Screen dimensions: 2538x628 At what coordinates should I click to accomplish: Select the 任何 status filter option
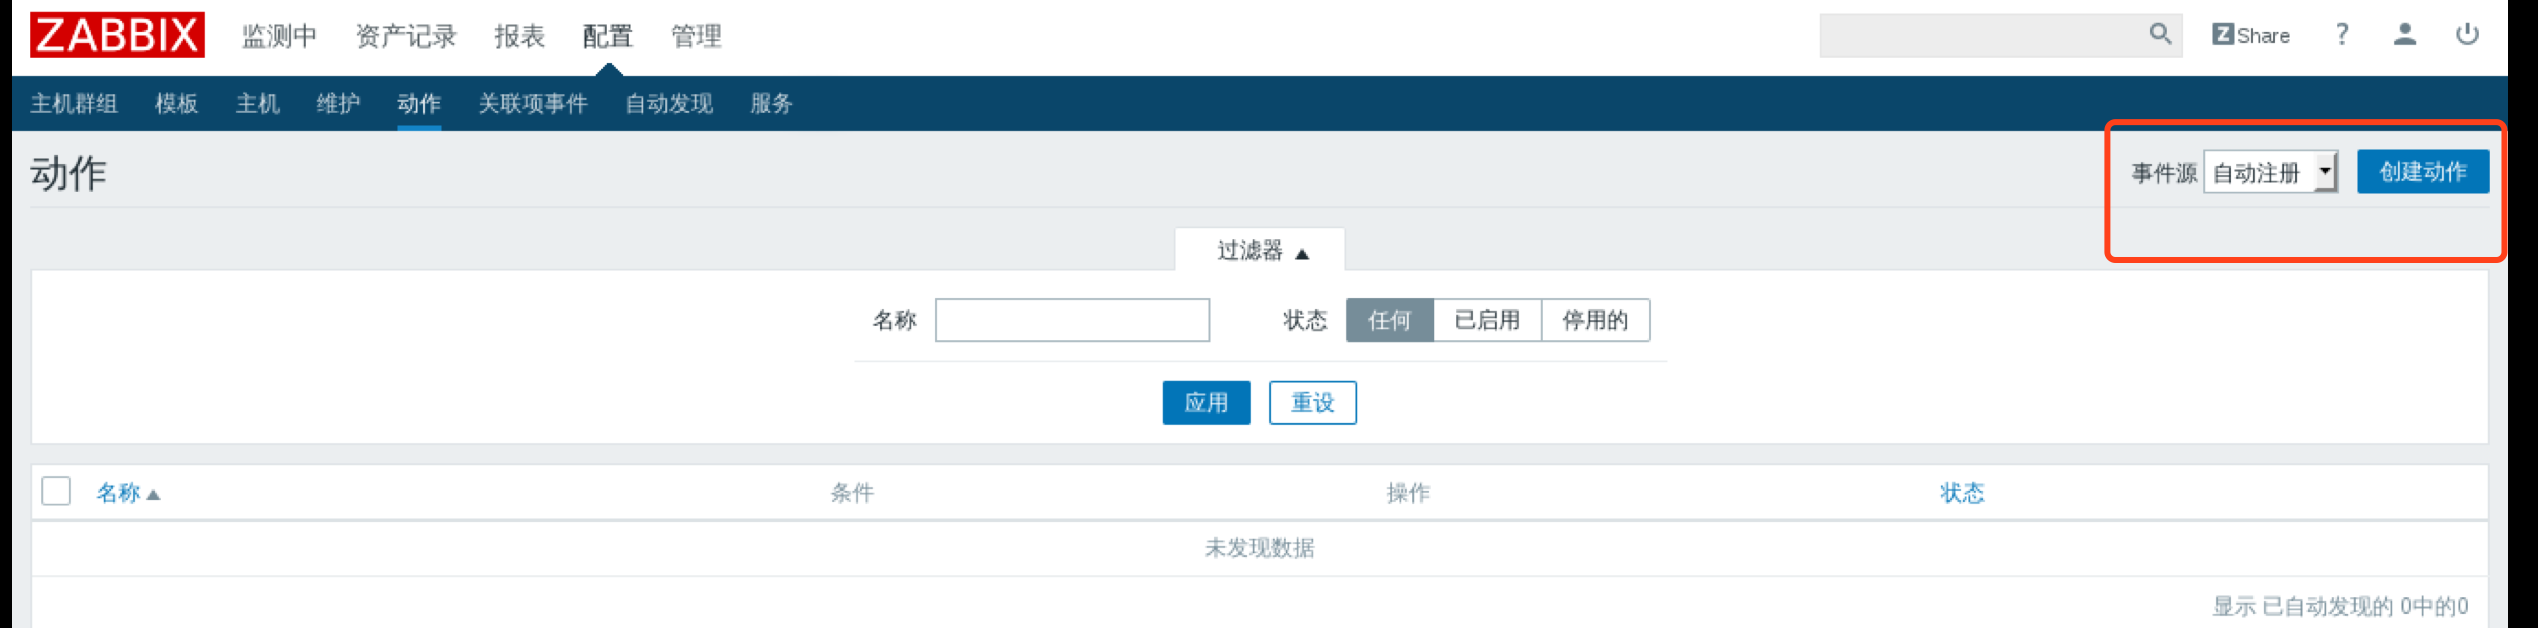tap(1389, 320)
